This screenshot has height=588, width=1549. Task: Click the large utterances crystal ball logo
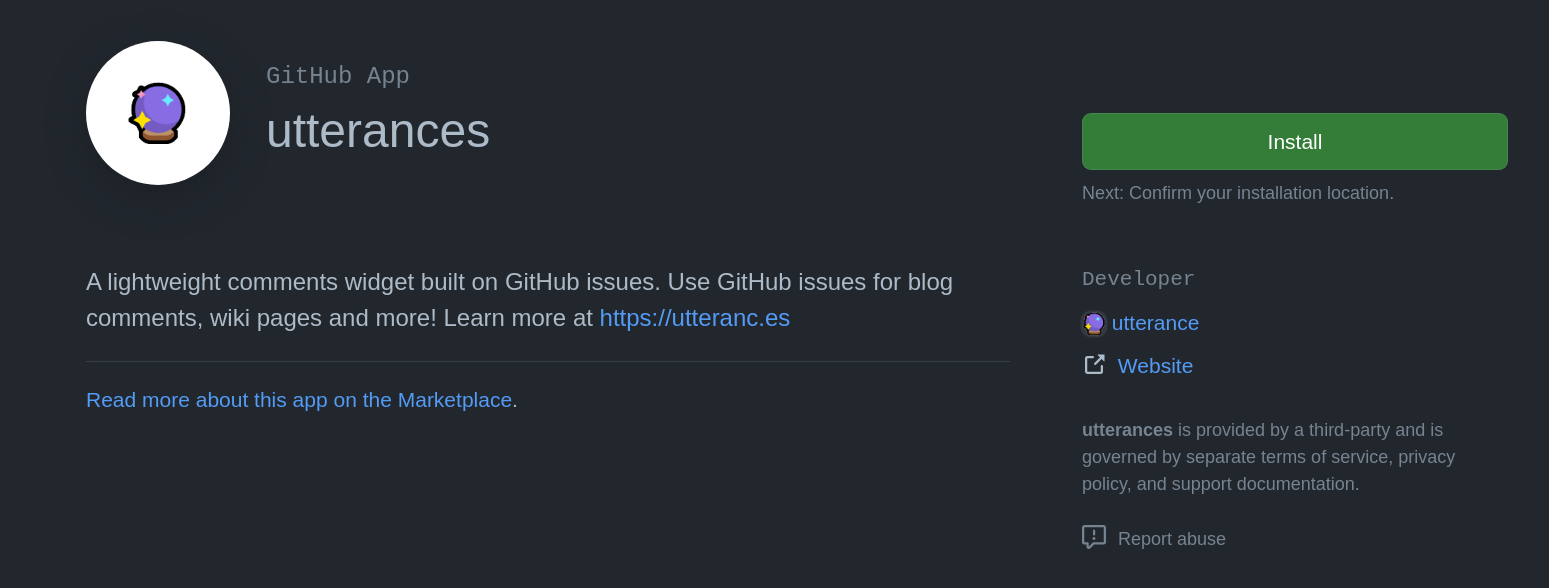(158, 113)
